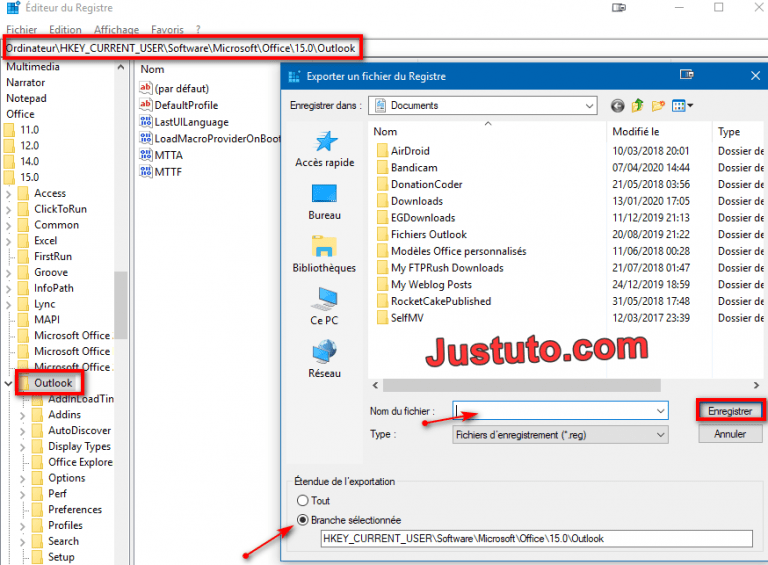768x565 pixels.
Task: Open Bibliothèques in the places bar
Action: click(324, 254)
